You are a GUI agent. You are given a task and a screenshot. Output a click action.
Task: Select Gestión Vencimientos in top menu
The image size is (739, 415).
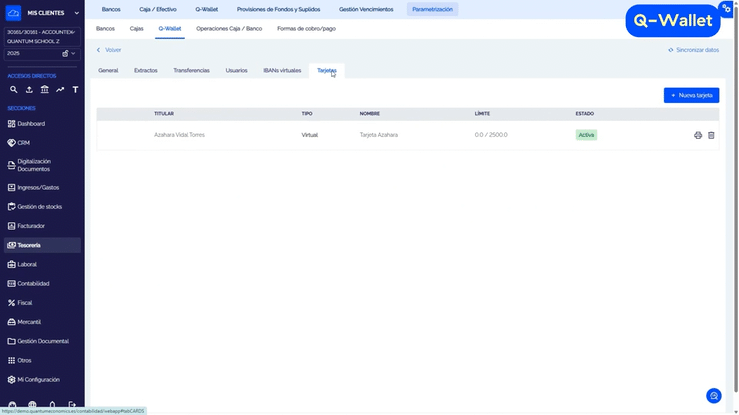366,9
